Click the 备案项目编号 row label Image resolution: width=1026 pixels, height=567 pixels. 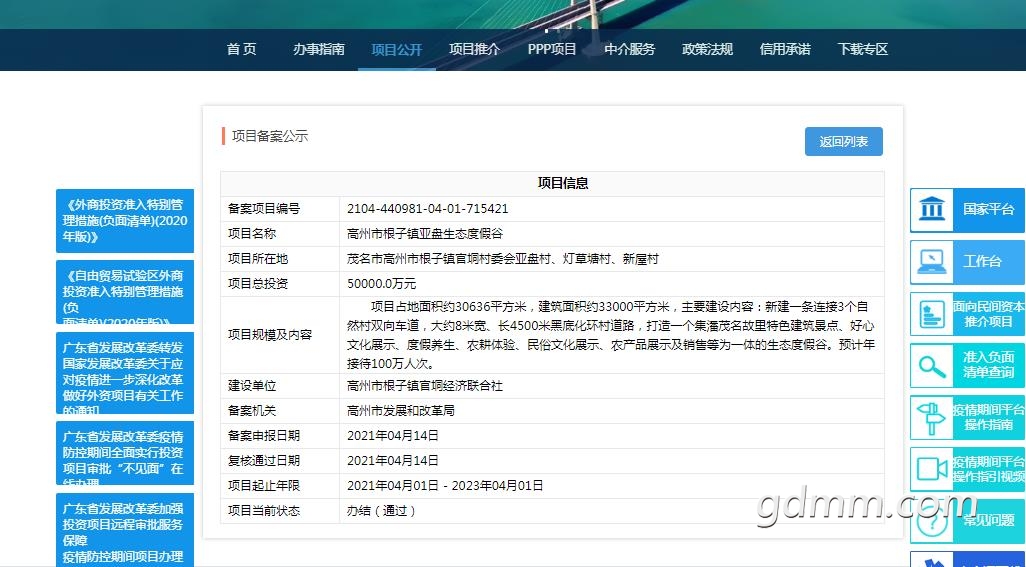click(x=264, y=209)
